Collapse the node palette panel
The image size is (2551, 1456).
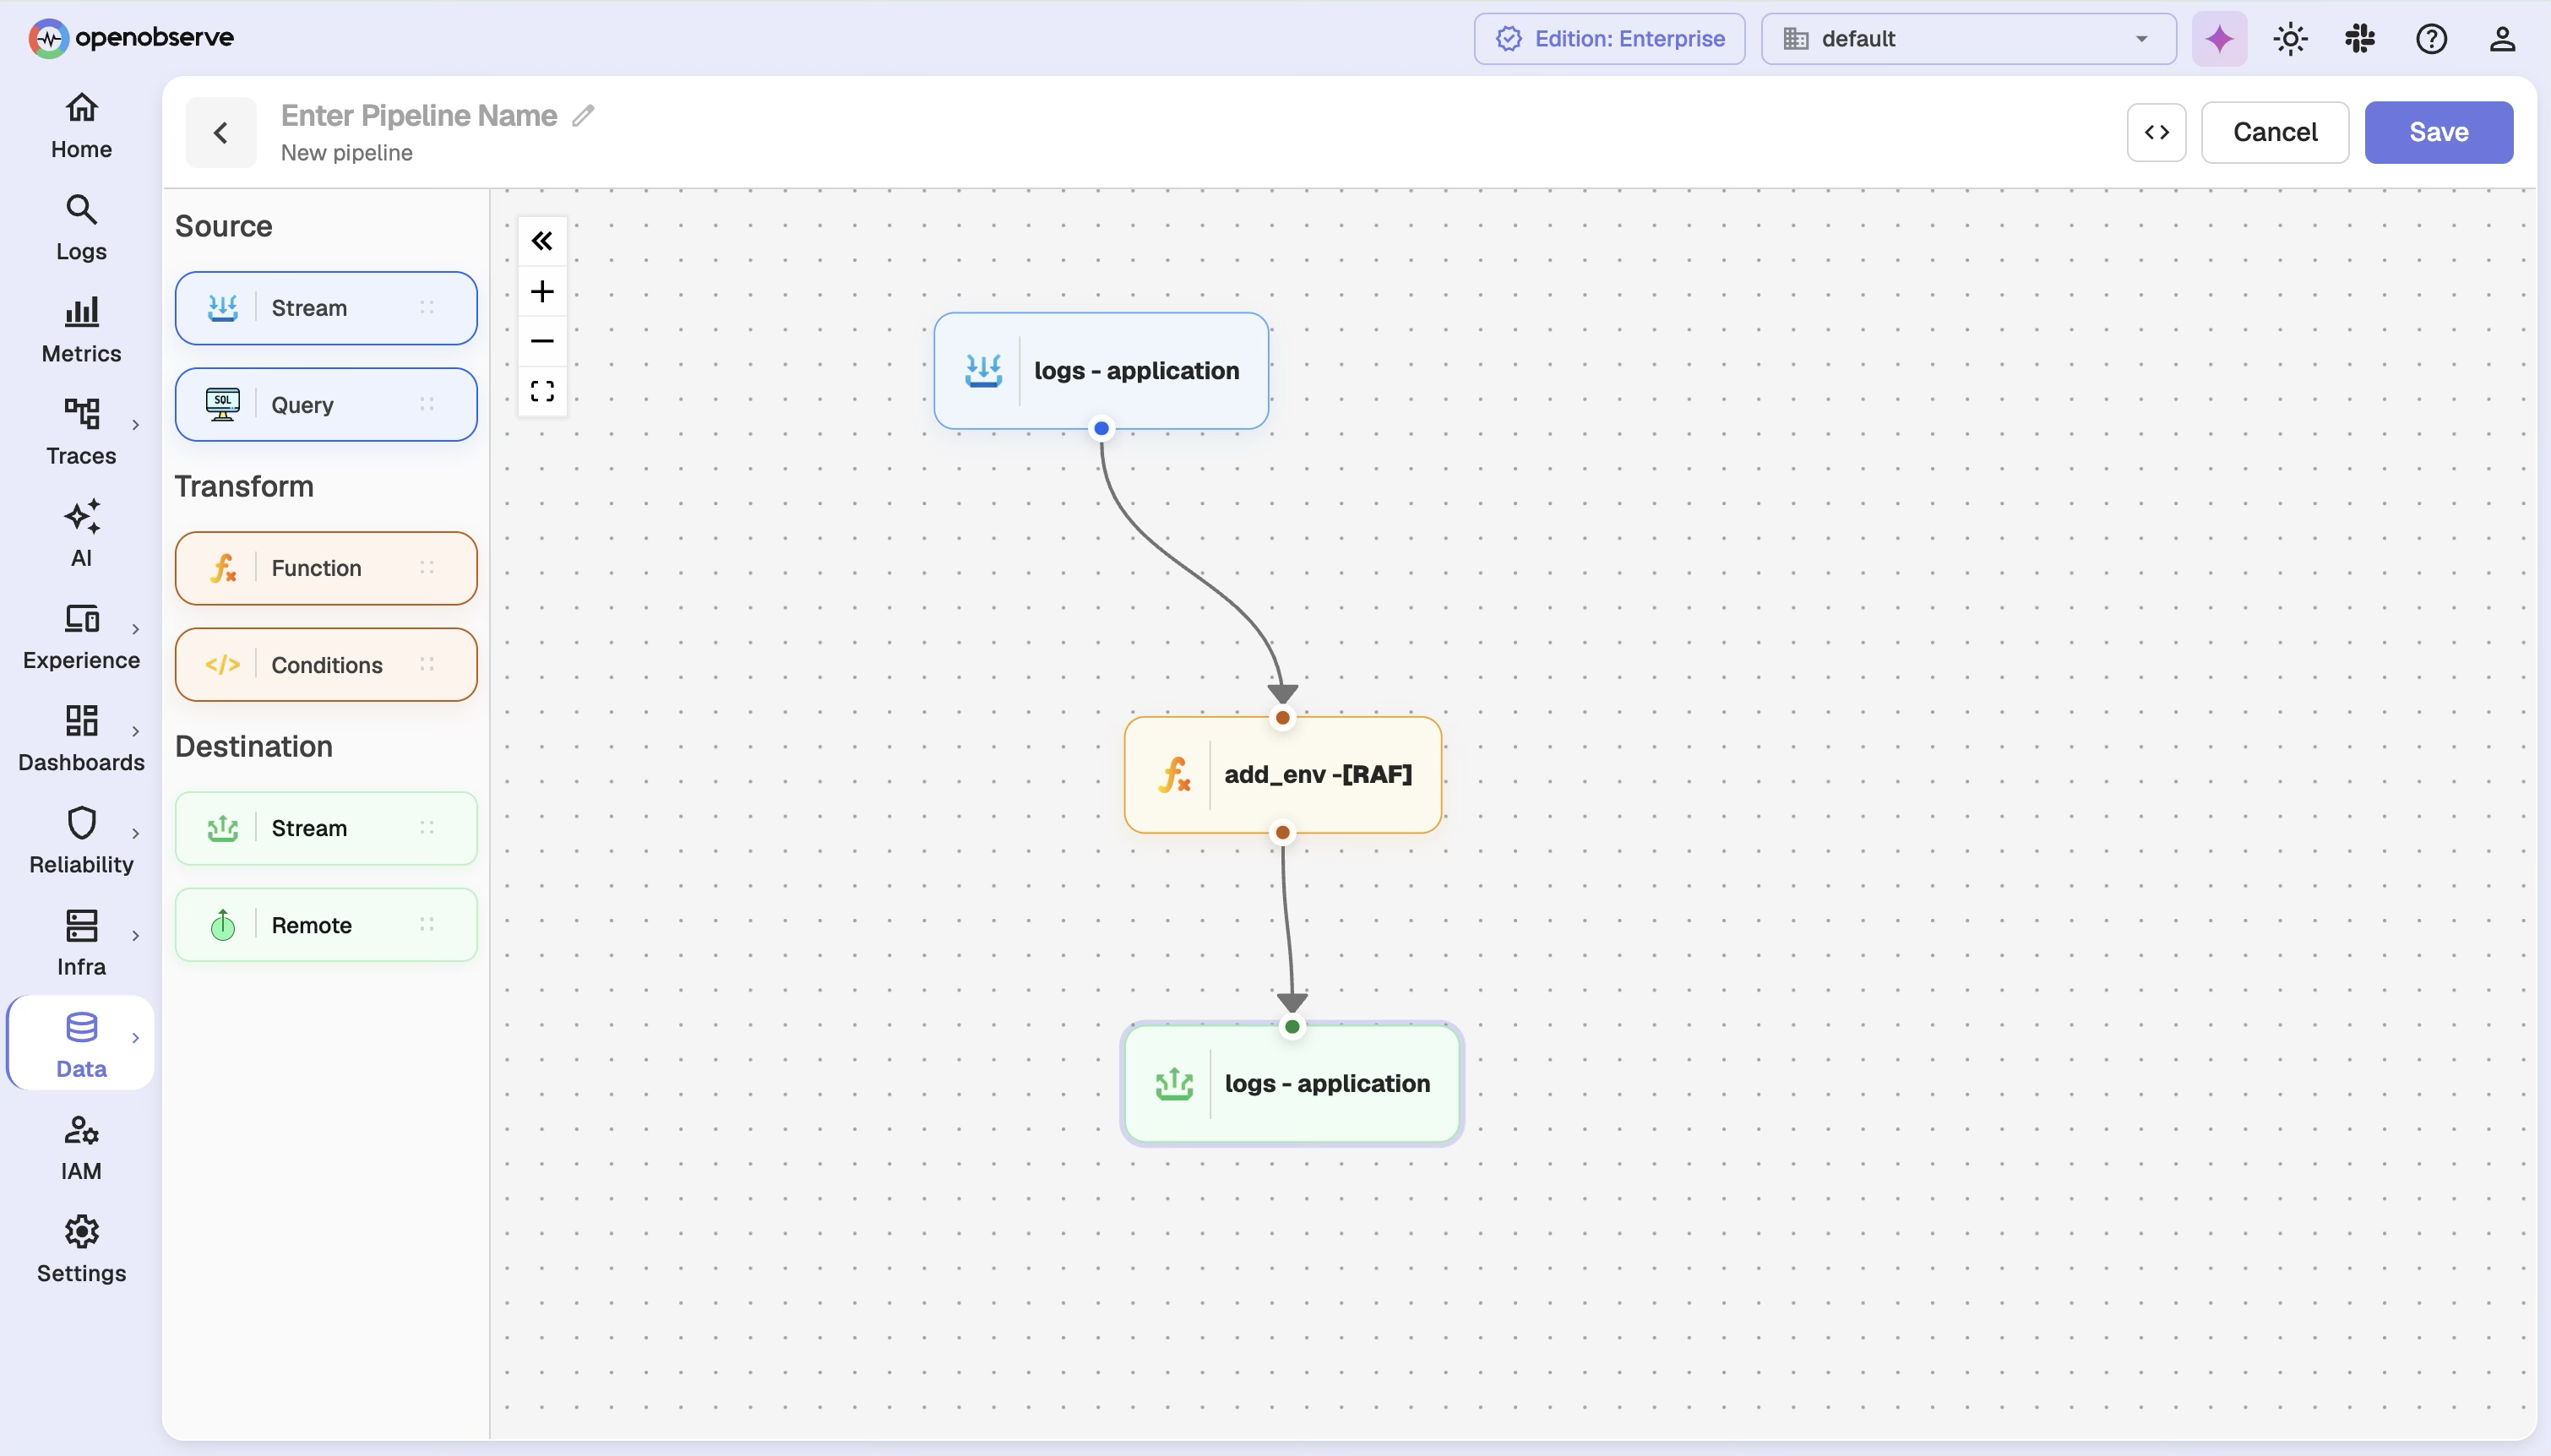542,241
